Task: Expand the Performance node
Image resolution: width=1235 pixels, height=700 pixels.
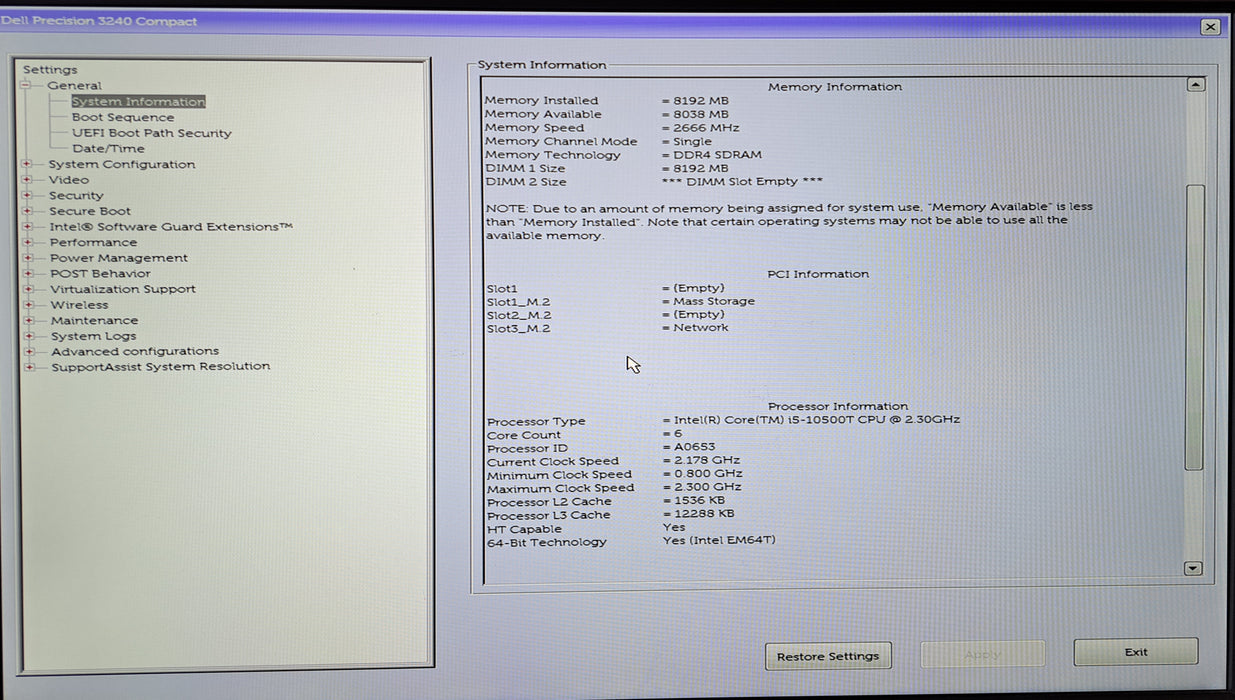Action: pos(28,242)
